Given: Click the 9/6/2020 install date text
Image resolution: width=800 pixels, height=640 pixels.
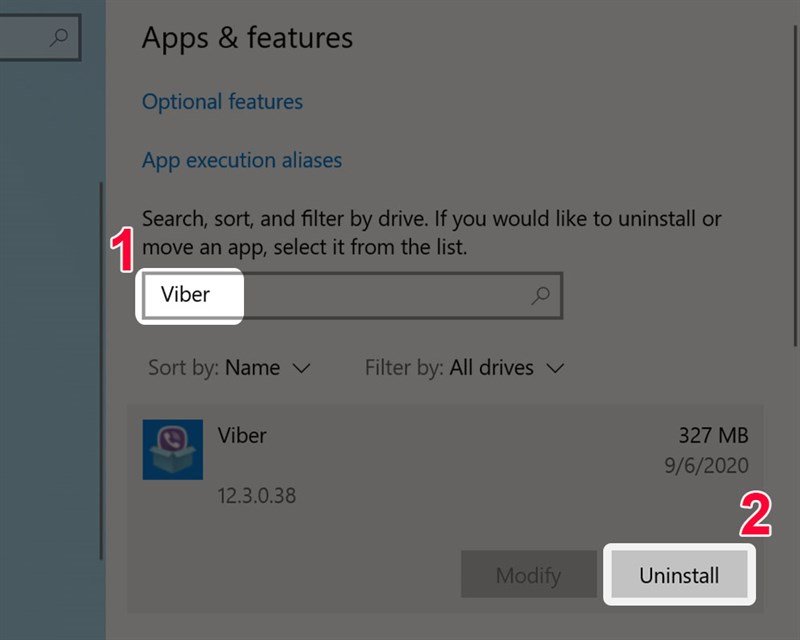Looking at the screenshot, I should [x=706, y=465].
